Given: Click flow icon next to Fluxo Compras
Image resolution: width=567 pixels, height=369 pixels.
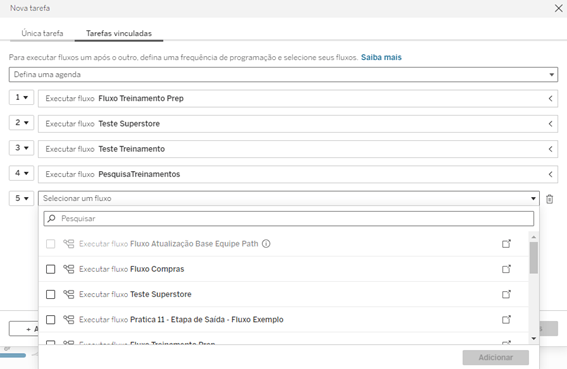Looking at the screenshot, I should point(69,269).
